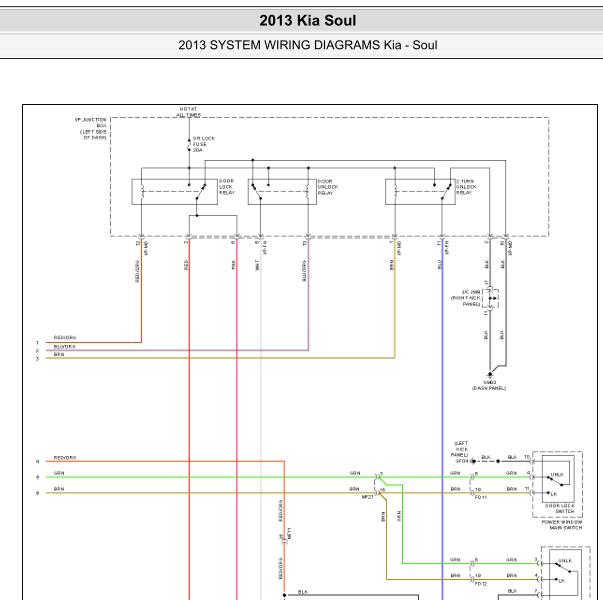Click the "HOT AT ALL TIMES" label
The width and height of the screenshot is (603, 600).
[188, 112]
